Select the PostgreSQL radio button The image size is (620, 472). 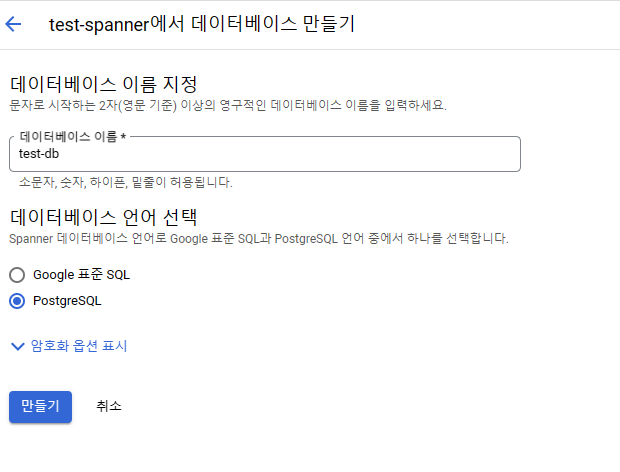click(17, 300)
